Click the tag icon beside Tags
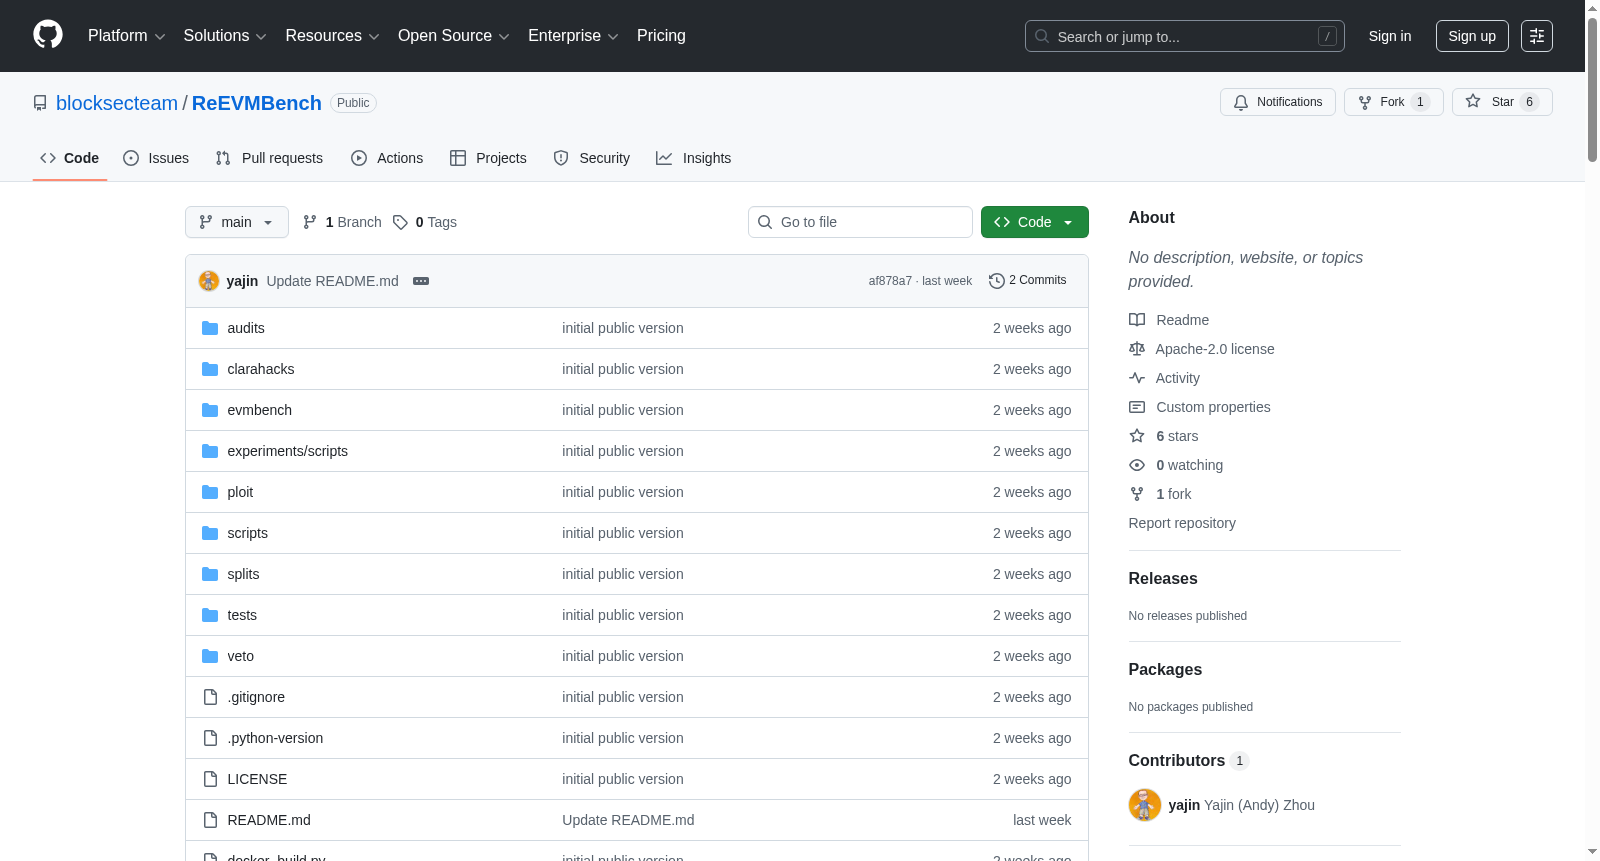1600x861 pixels. 400,222
